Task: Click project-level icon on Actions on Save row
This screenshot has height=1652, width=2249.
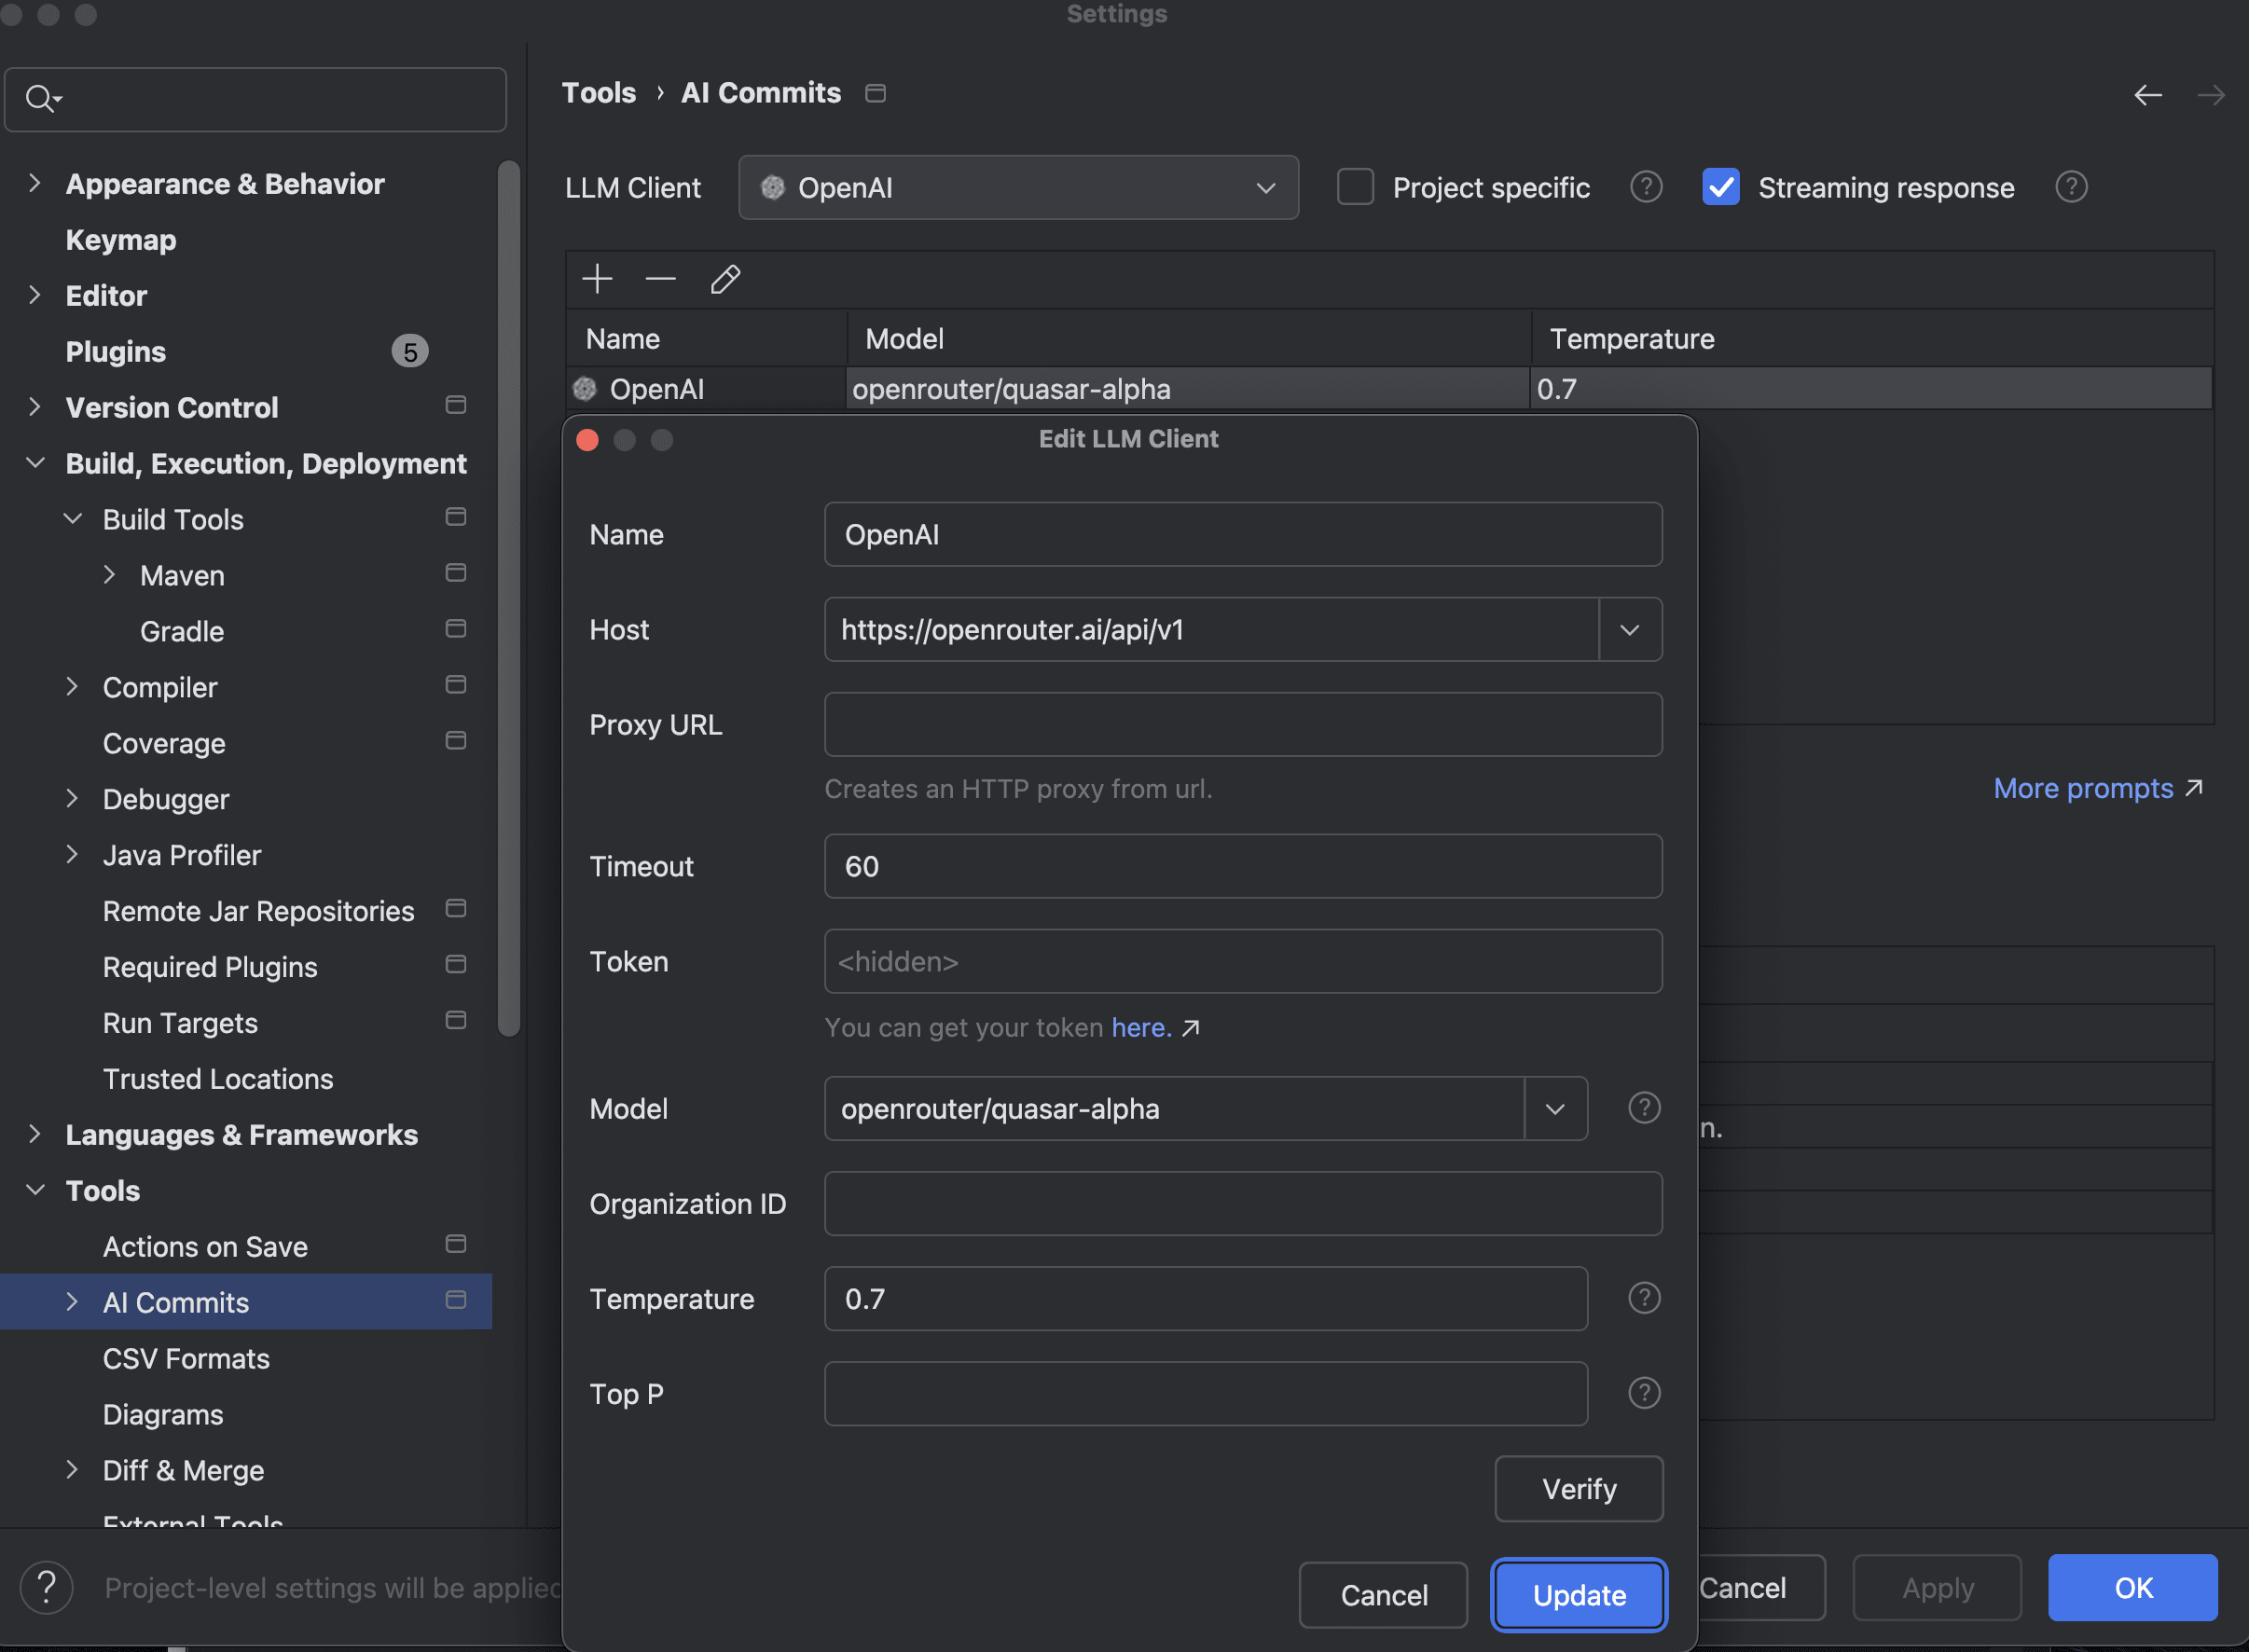Action: point(455,1244)
